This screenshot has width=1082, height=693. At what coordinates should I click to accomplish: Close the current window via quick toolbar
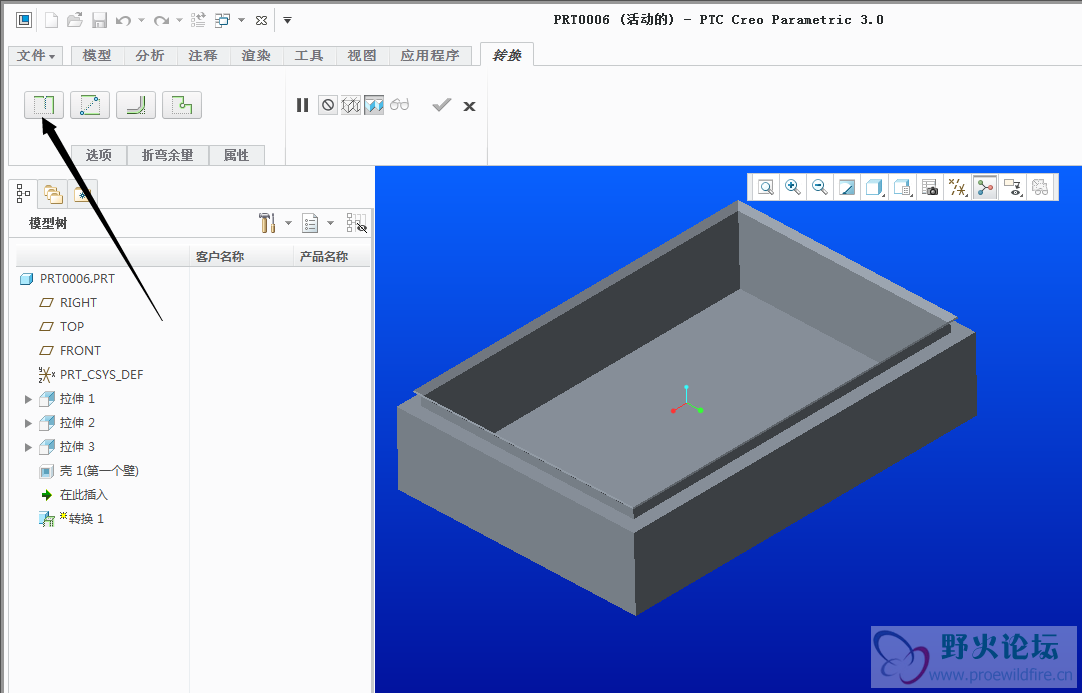coord(261,21)
